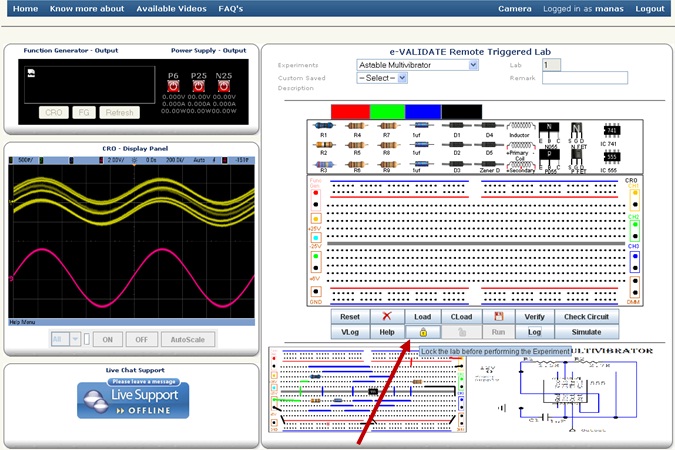Open the Experiments dropdown showing Astable Multivibrator
The image size is (675, 450).
click(x=418, y=65)
